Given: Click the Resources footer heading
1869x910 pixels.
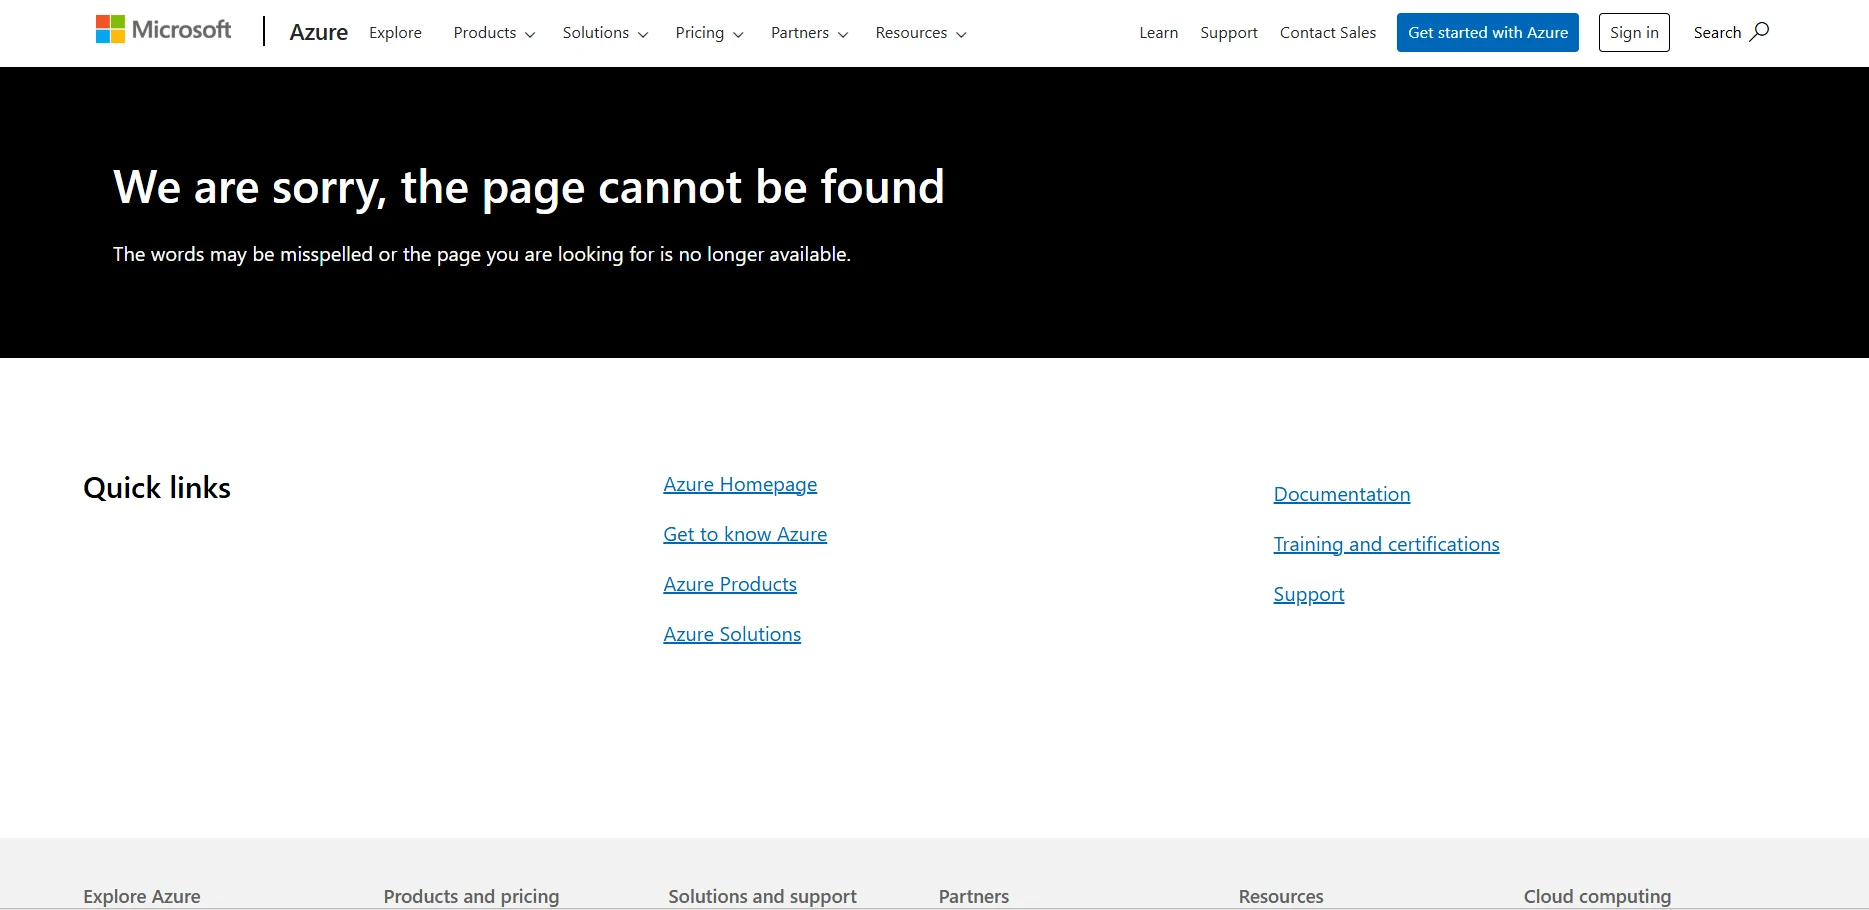Looking at the screenshot, I should [x=1280, y=896].
